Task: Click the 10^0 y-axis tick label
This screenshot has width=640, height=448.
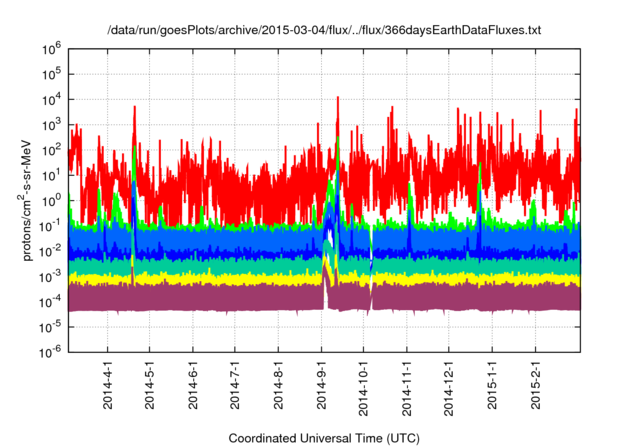Action: pos(51,201)
